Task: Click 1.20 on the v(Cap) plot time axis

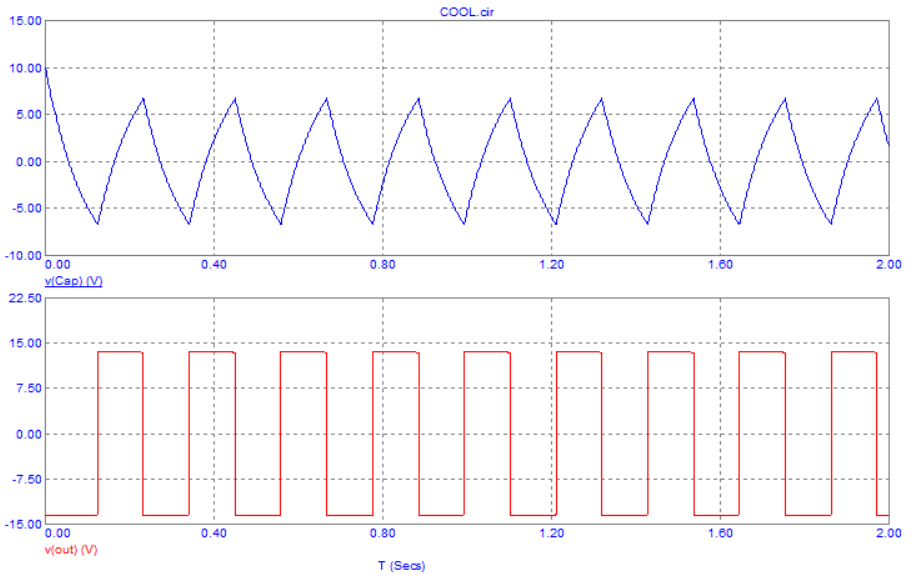Action: click(x=551, y=265)
